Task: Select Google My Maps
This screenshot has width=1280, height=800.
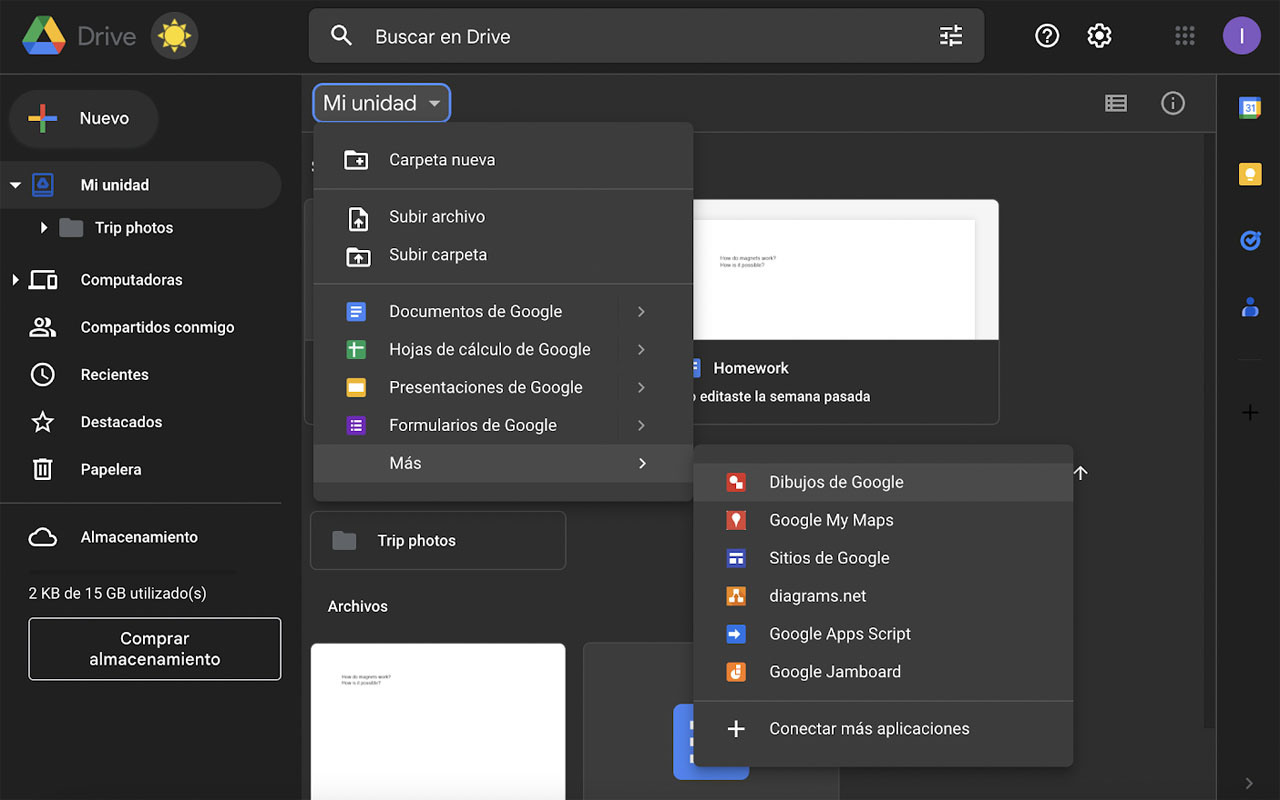Action: [883, 520]
